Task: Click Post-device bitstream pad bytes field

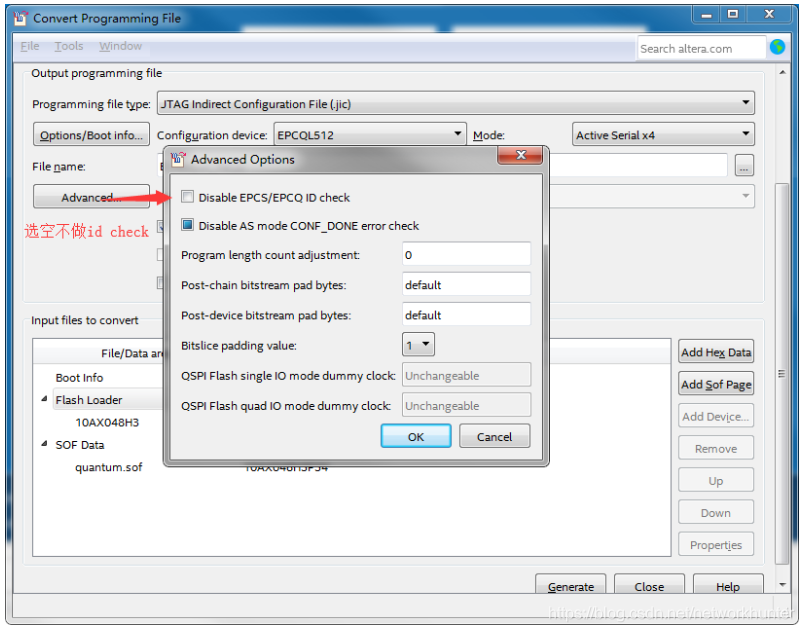Action: [466, 315]
